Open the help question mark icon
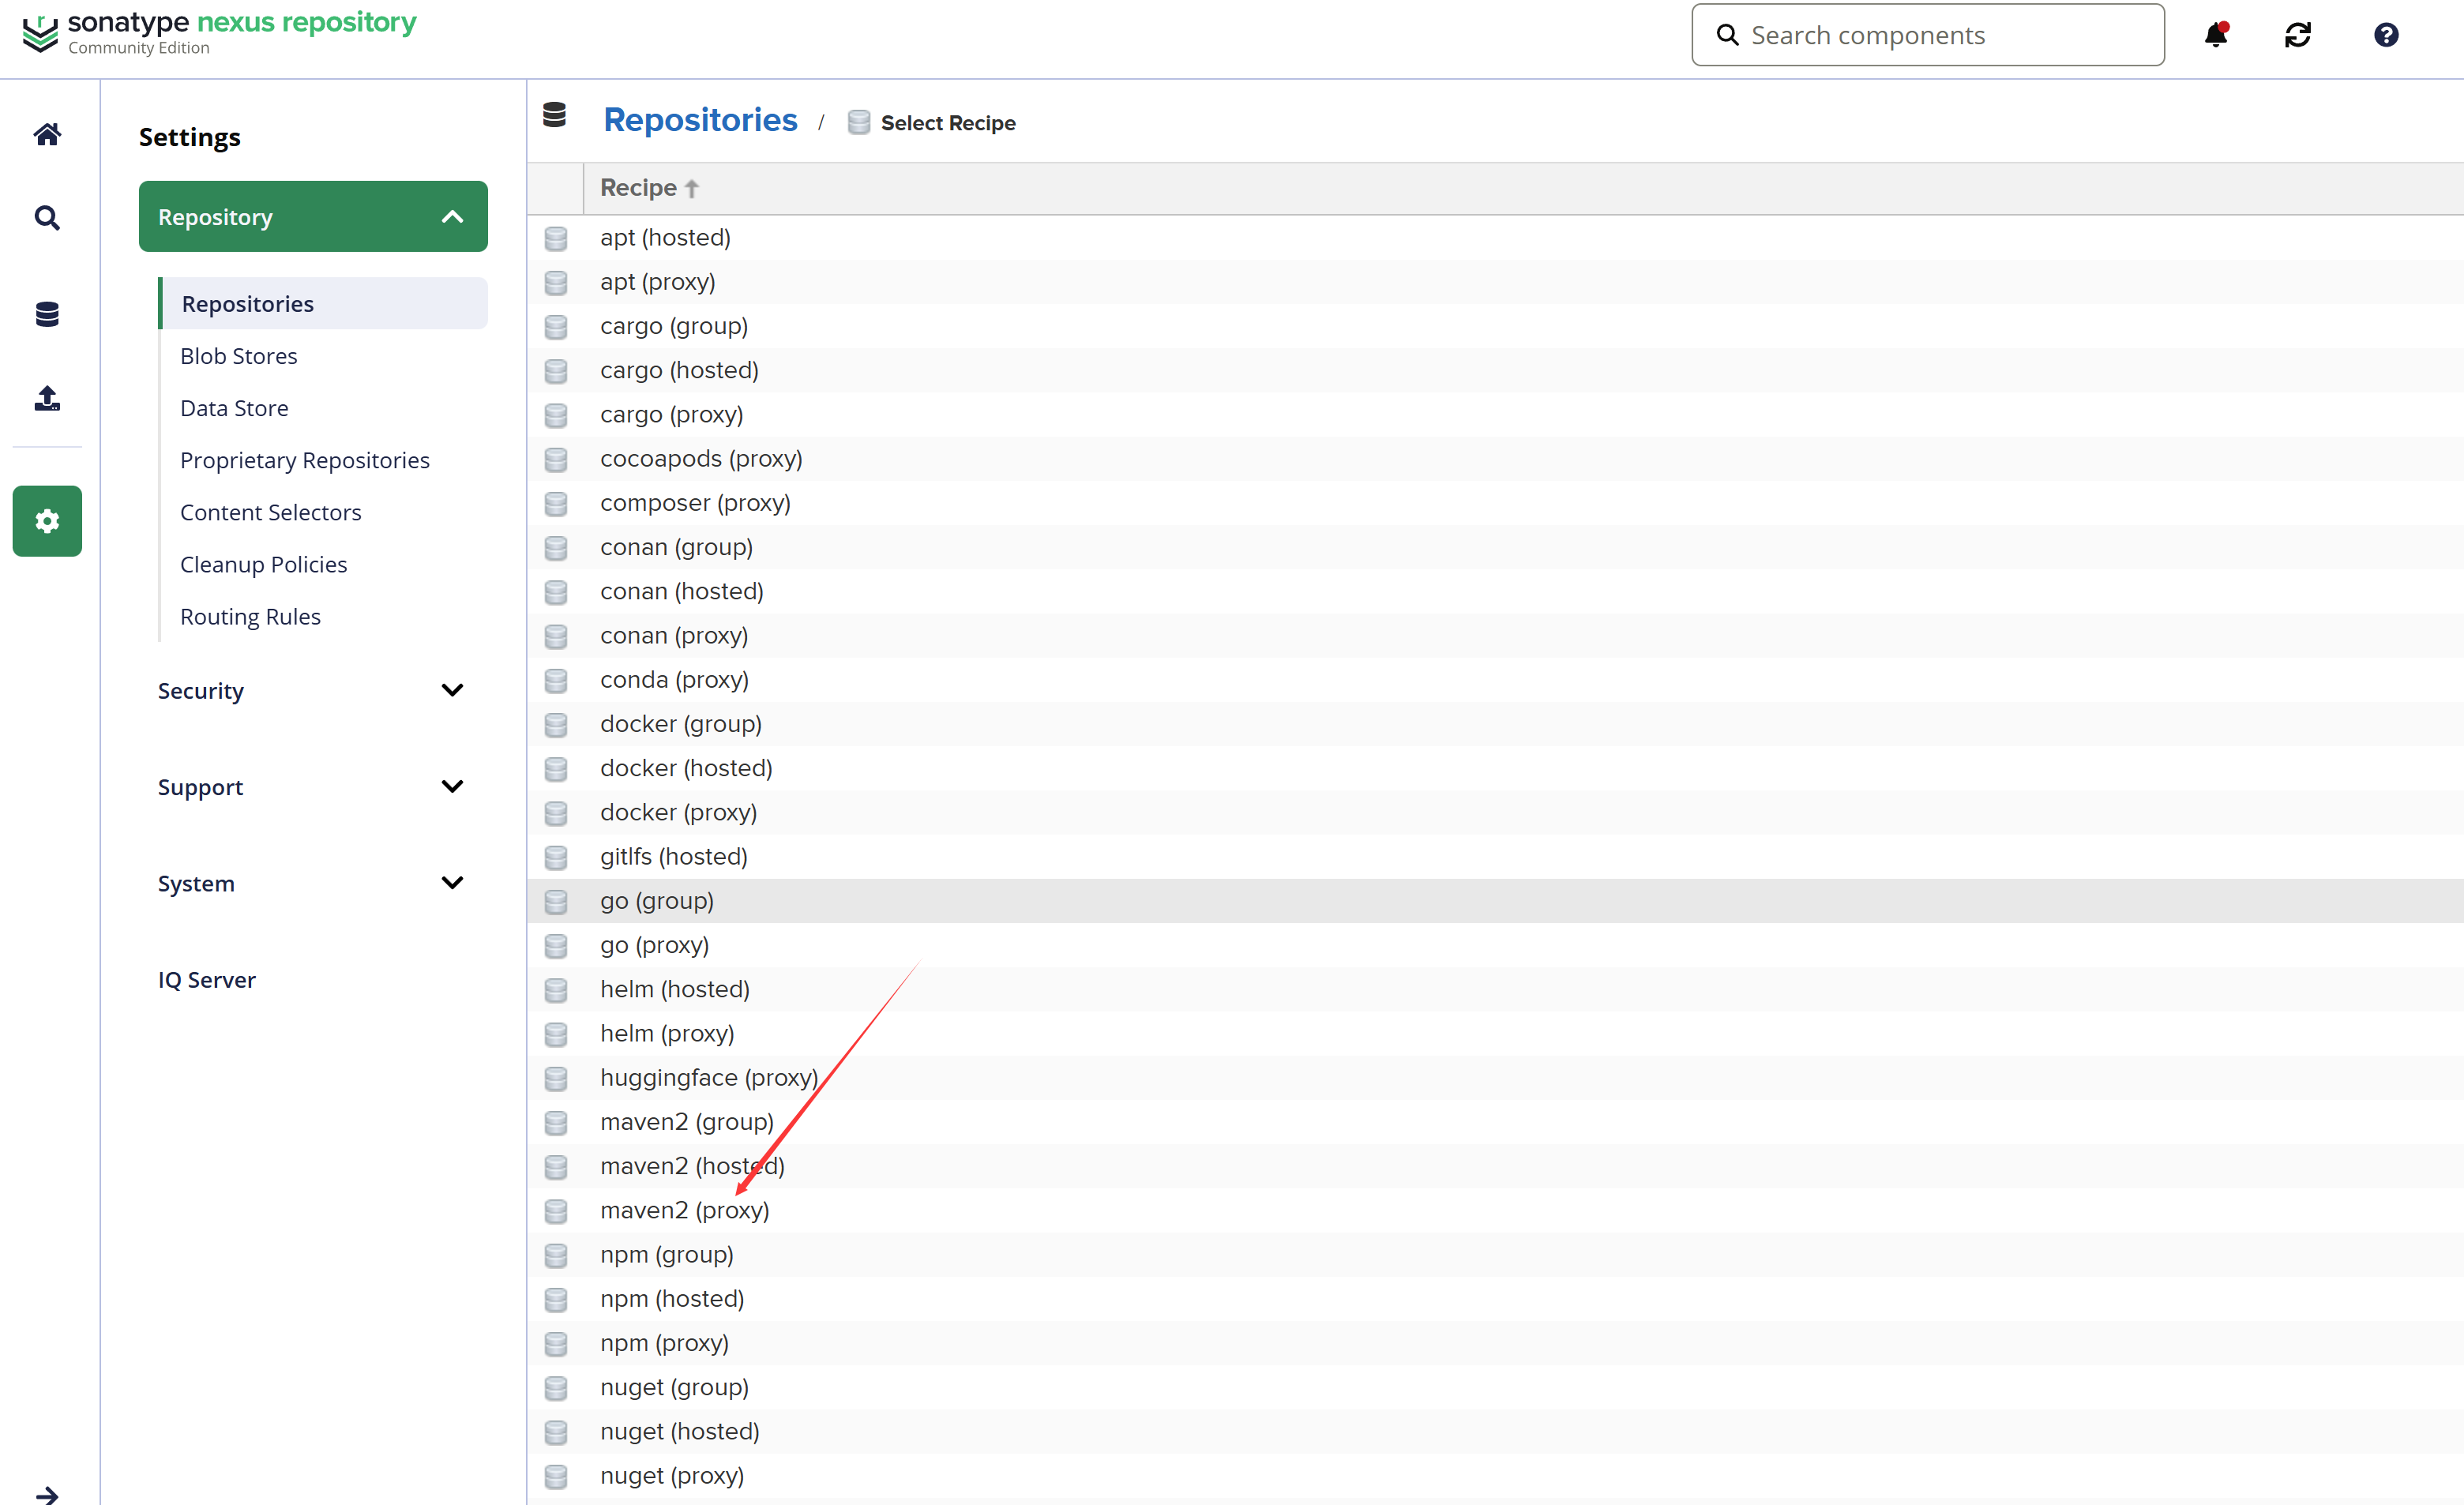The width and height of the screenshot is (2464, 1505). coord(2385,35)
